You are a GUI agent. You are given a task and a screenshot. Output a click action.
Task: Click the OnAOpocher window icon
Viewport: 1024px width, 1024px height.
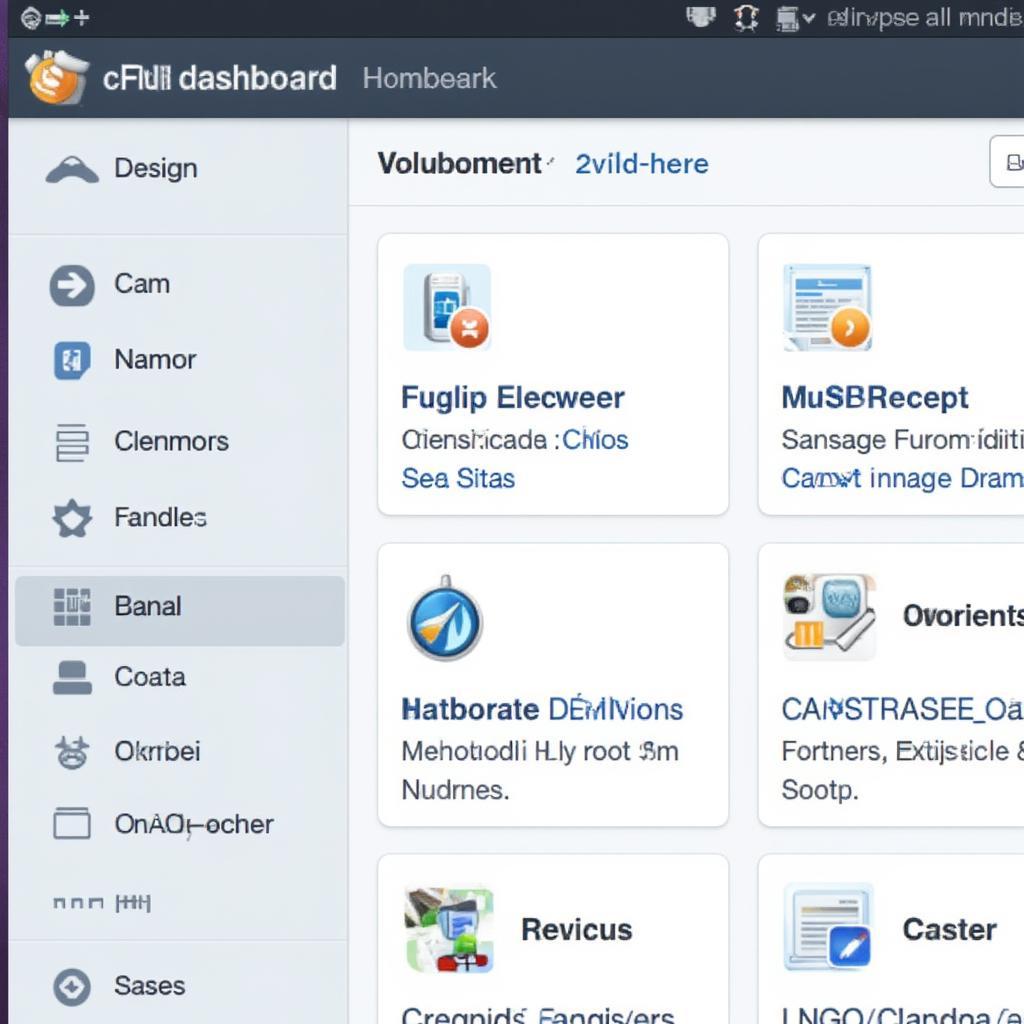click(72, 823)
